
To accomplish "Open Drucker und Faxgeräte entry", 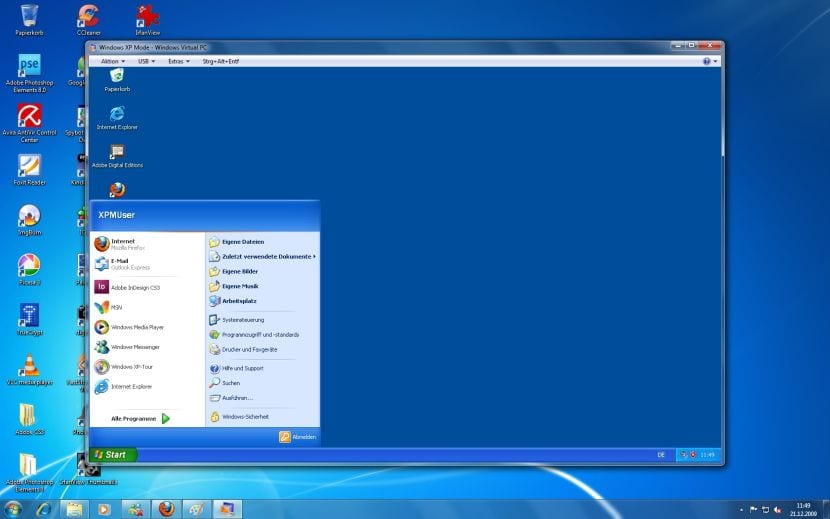I will (x=263, y=350).
